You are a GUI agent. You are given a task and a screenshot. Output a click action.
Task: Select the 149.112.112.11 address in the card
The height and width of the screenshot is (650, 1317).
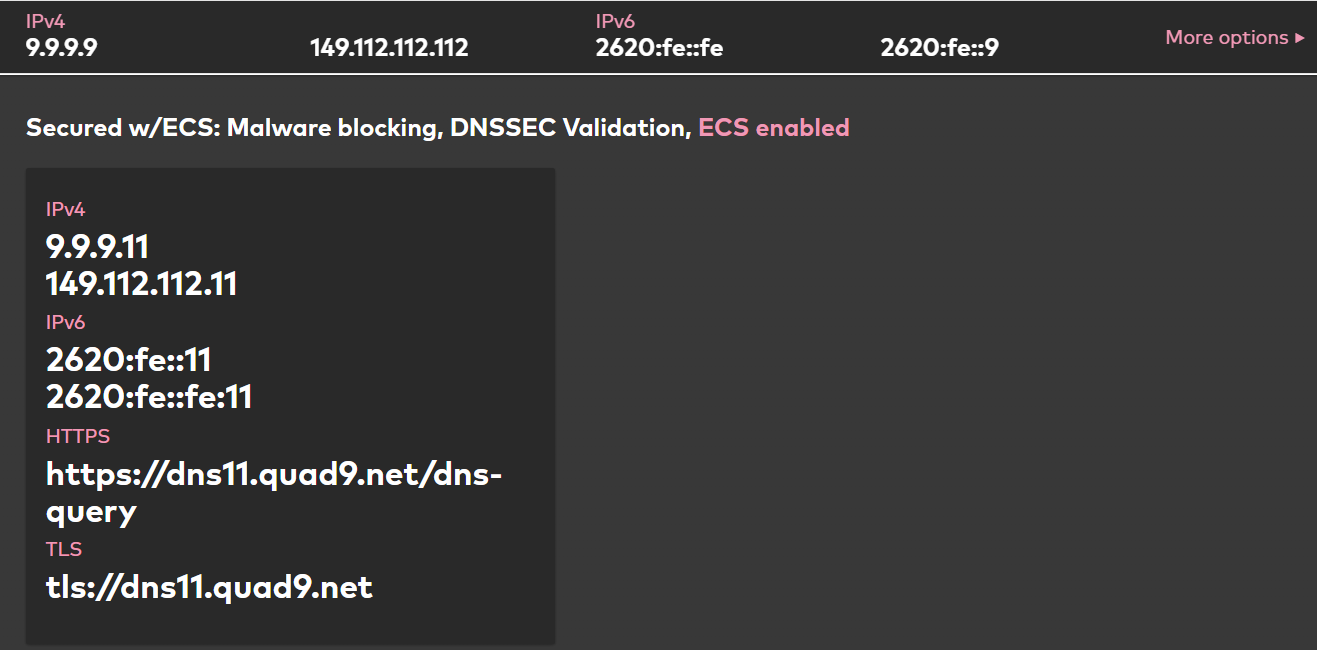(x=141, y=284)
